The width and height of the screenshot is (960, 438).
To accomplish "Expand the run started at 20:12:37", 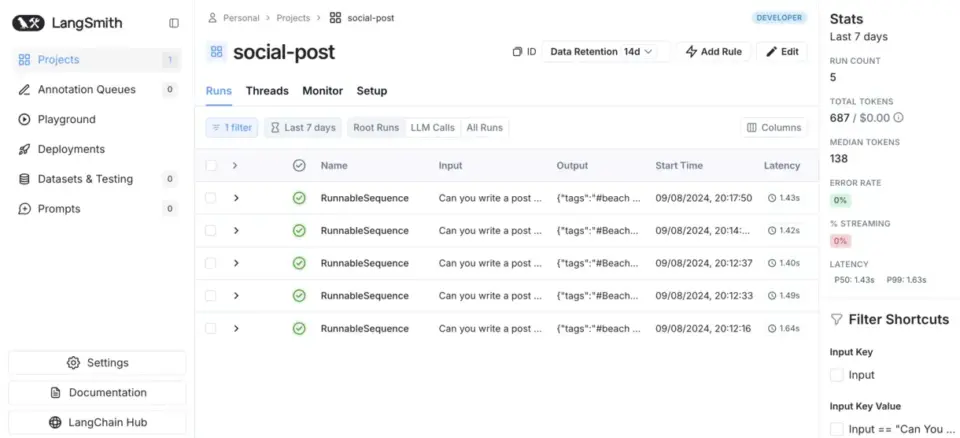I will (236, 263).
